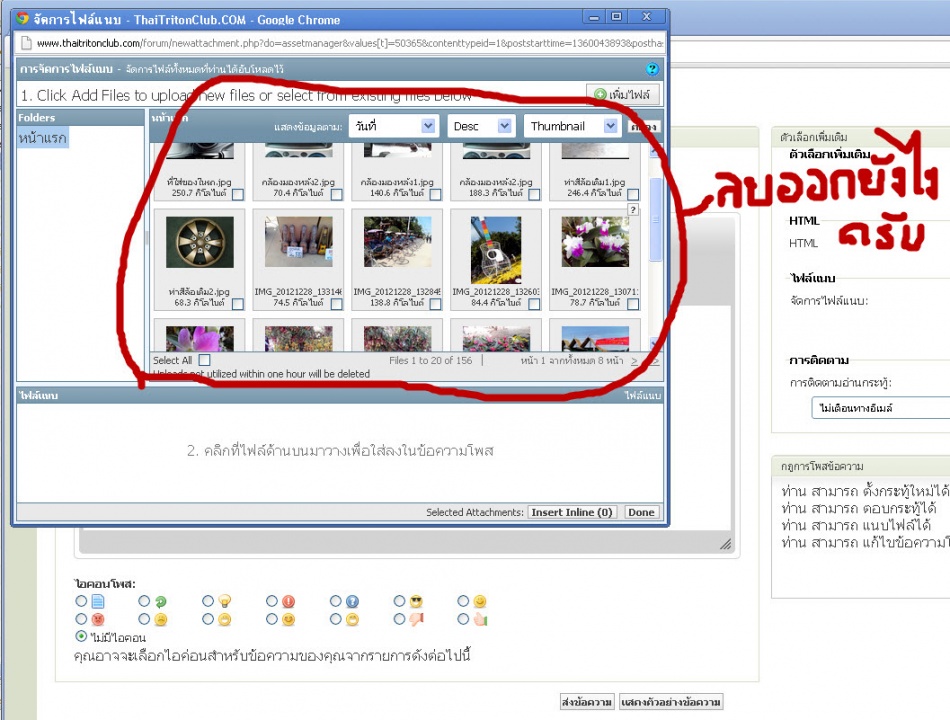The image size is (950, 720).
Task: Click the Done button
Action: (641, 512)
